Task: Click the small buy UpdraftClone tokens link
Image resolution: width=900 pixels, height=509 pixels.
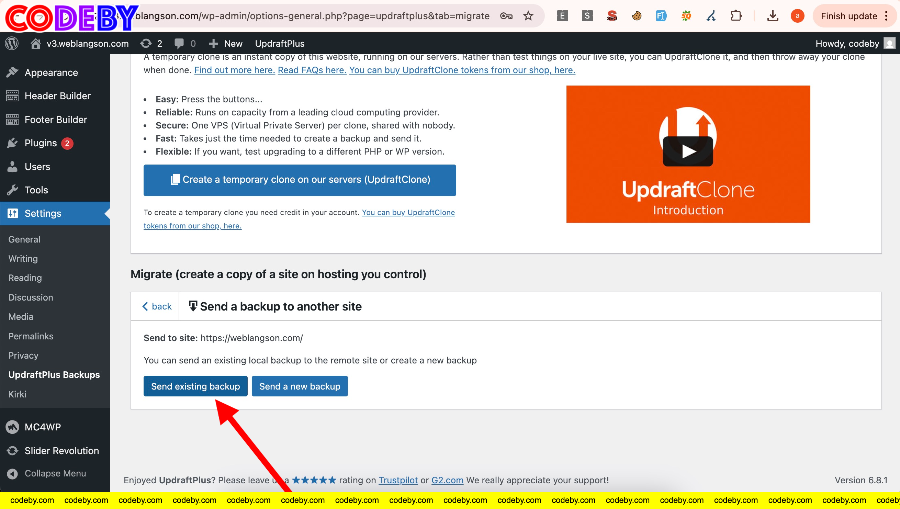Action: [x=299, y=219]
